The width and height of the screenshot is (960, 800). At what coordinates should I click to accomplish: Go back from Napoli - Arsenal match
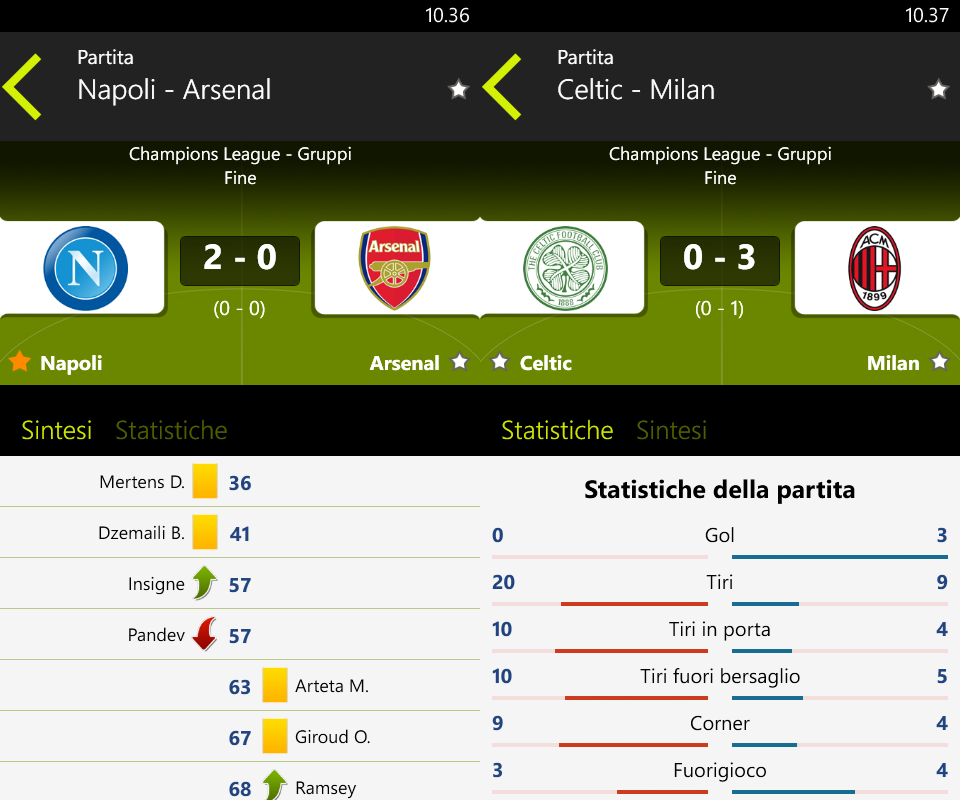tap(23, 86)
